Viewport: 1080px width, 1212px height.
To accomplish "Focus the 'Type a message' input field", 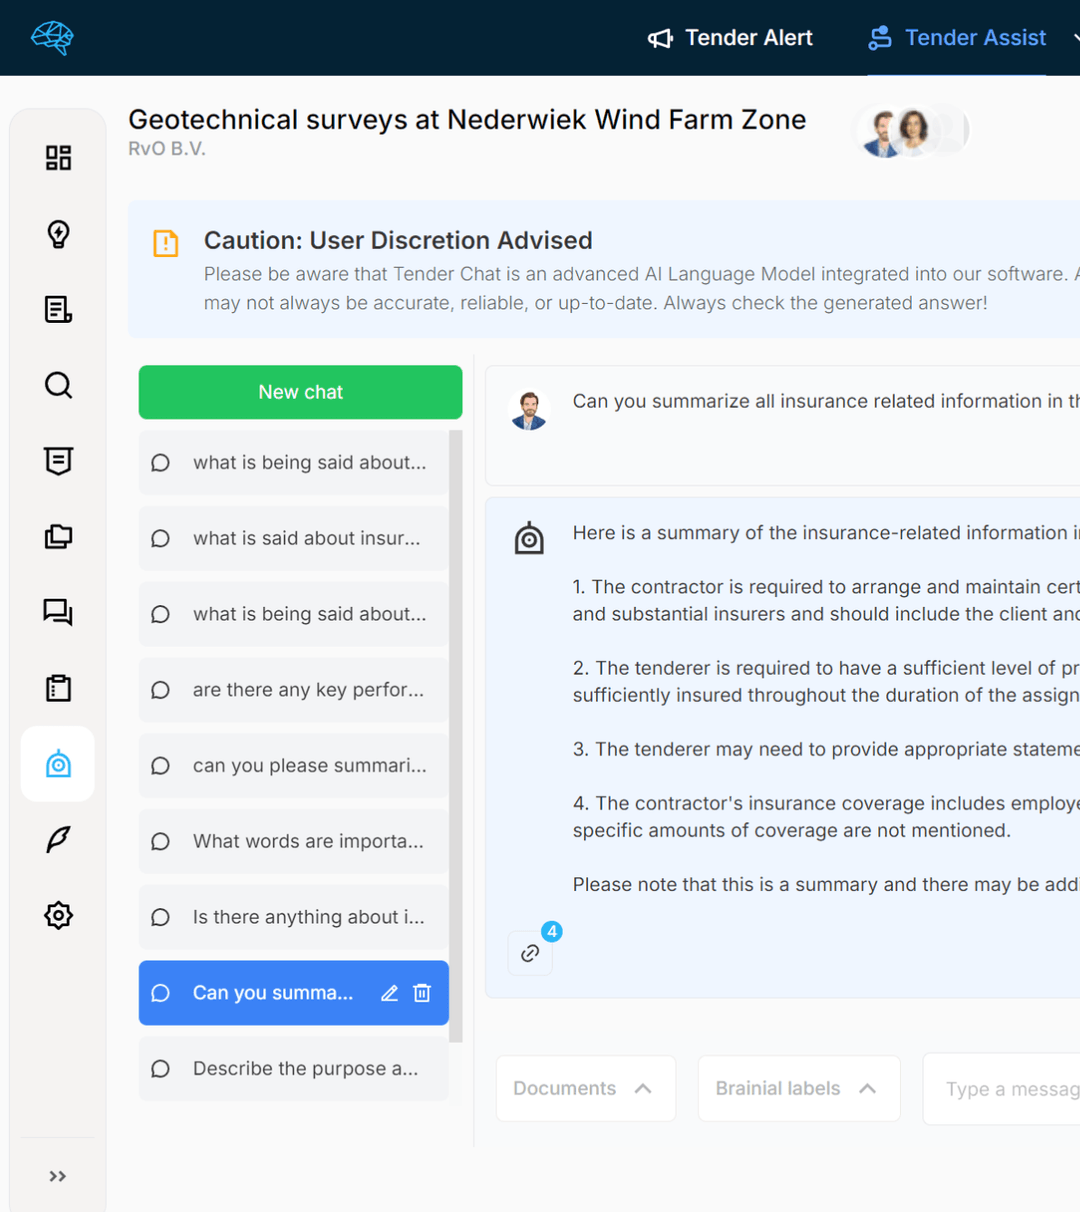I will 1001,1089.
